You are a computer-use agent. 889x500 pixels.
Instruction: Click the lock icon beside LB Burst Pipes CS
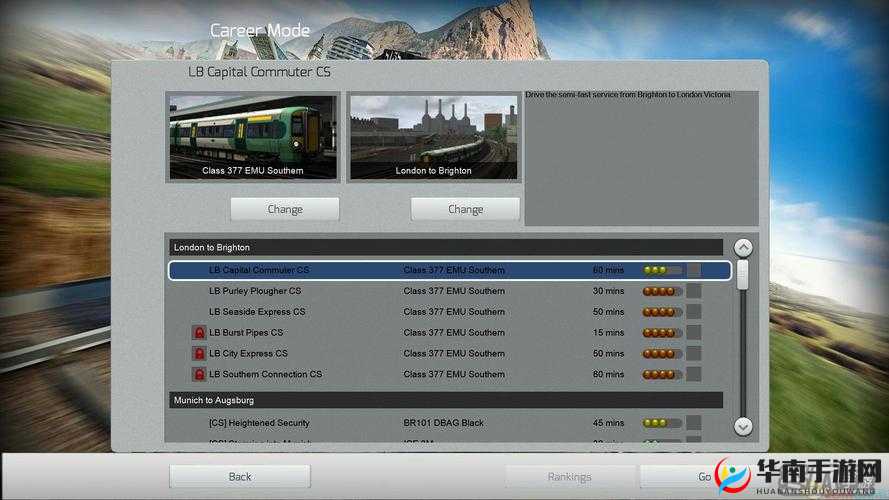point(198,333)
